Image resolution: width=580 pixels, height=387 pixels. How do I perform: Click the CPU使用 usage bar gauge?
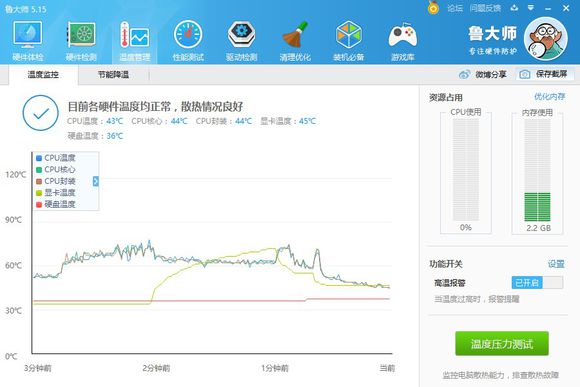click(466, 170)
